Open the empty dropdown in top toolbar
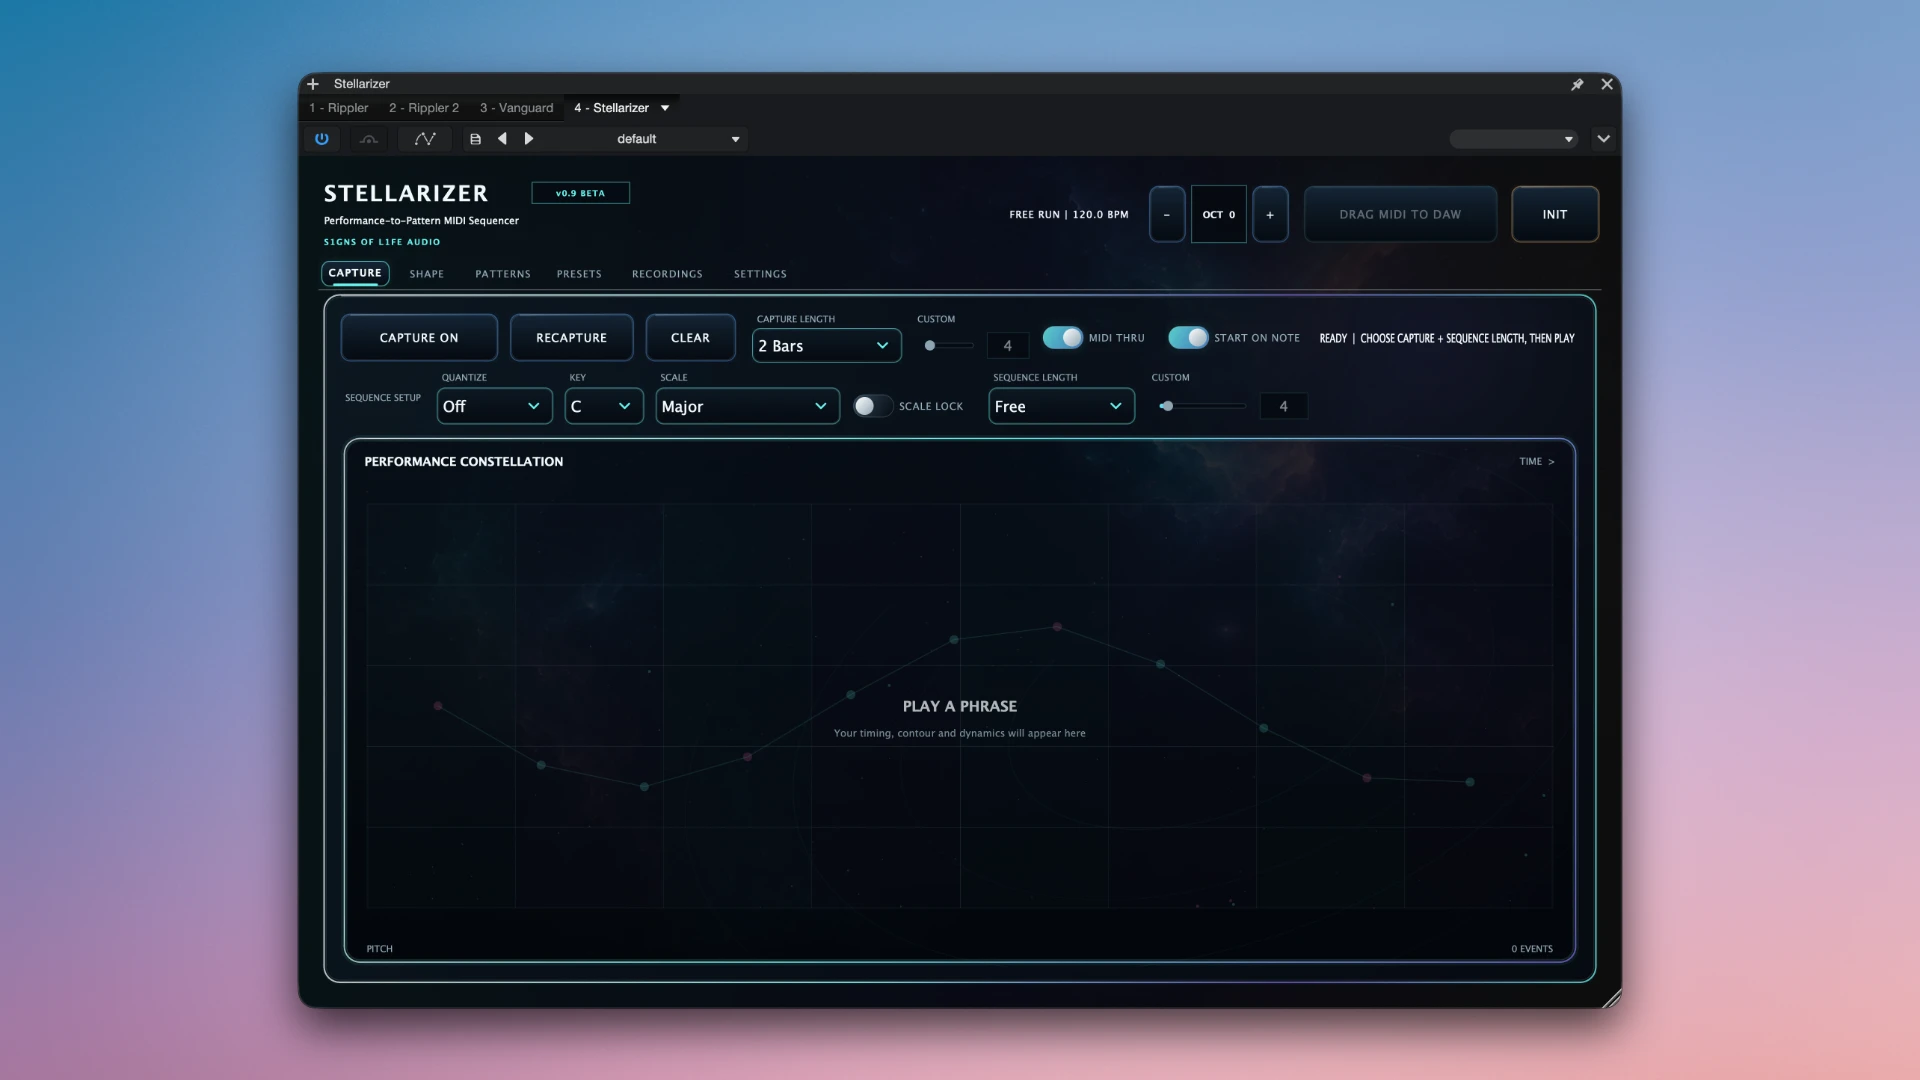The width and height of the screenshot is (1920, 1080). (1513, 139)
